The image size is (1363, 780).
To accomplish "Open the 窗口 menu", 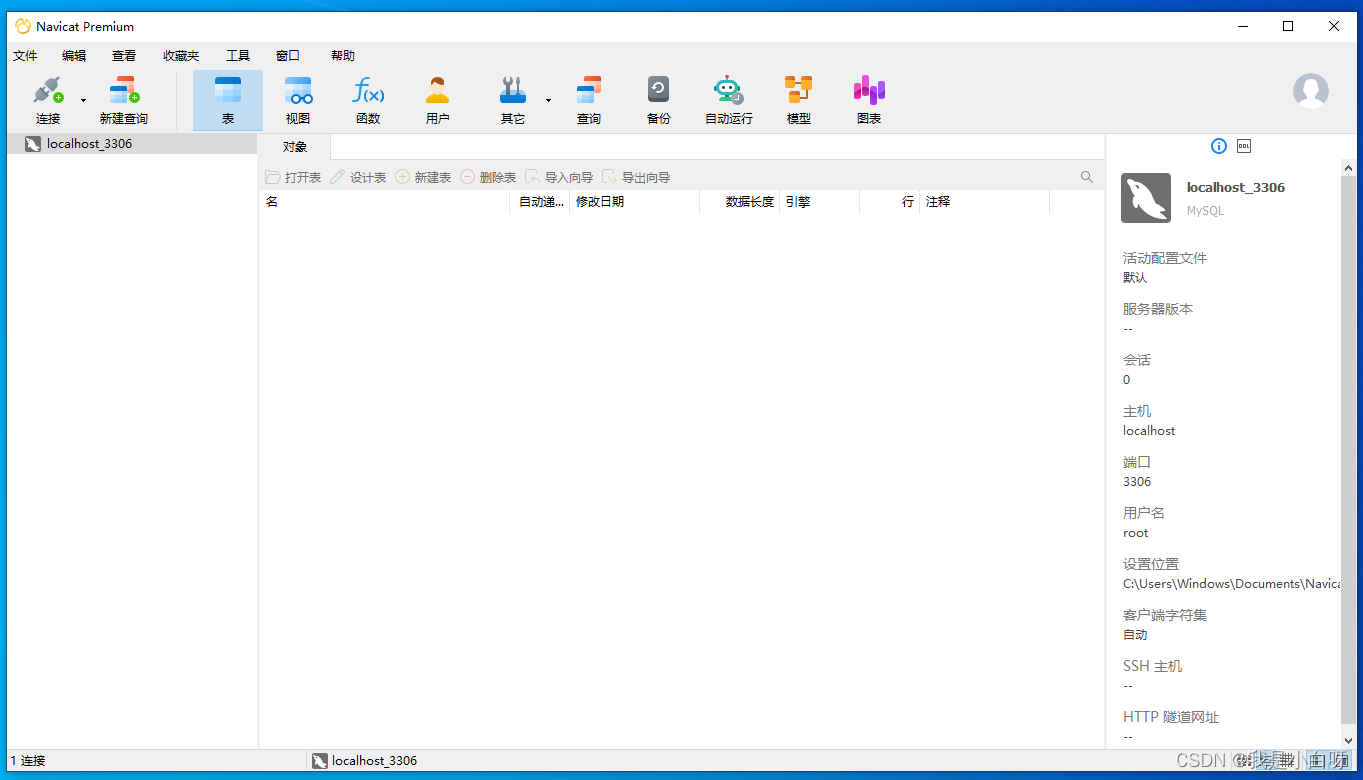I will [x=288, y=56].
